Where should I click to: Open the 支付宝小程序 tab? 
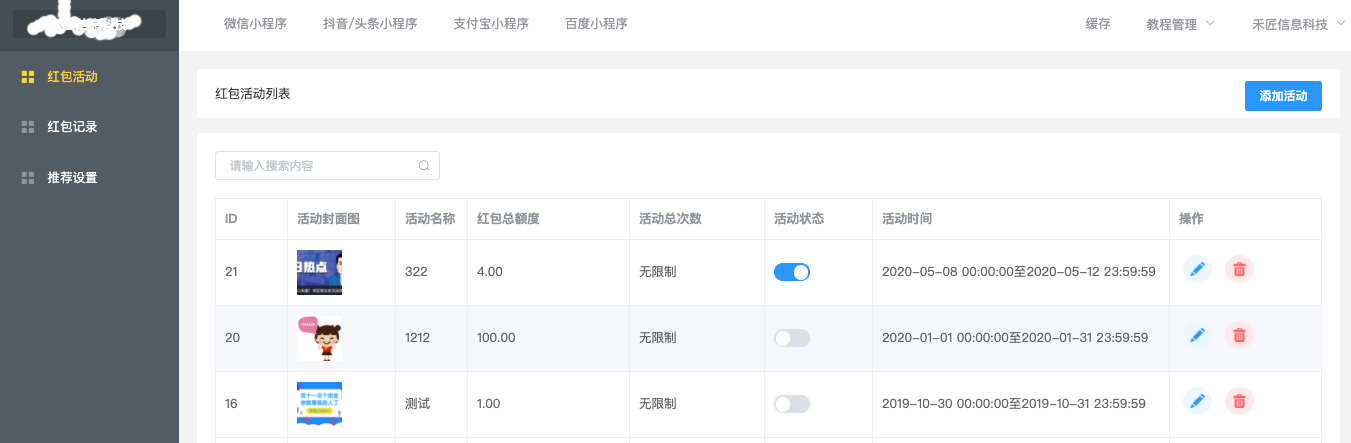(x=490, y=24)
